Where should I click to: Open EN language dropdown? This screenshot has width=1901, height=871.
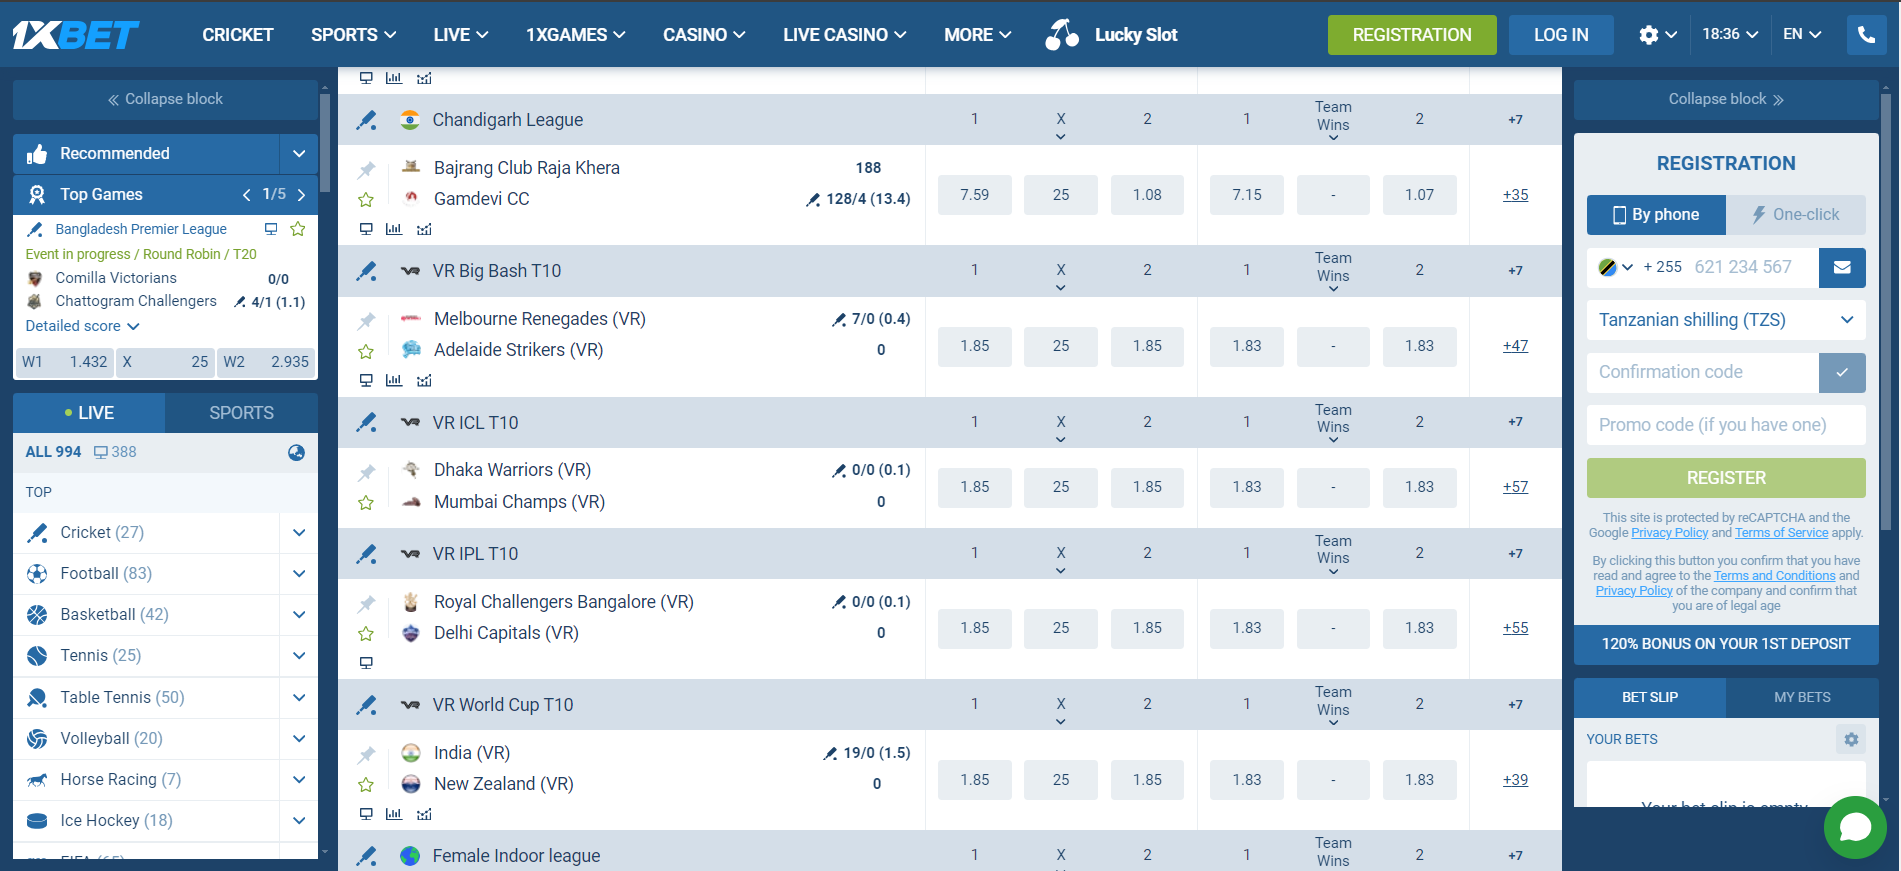coord(1802,35)
